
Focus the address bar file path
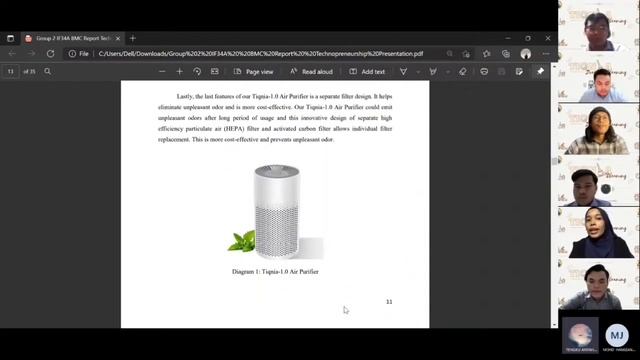point(261,53)
